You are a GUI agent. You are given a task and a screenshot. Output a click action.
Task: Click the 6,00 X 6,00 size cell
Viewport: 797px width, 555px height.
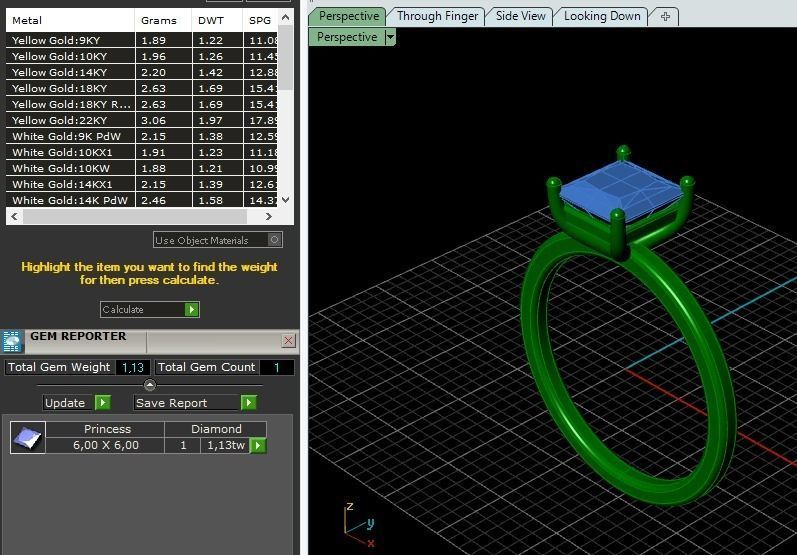pyautogui.click(x=105, y=445)
